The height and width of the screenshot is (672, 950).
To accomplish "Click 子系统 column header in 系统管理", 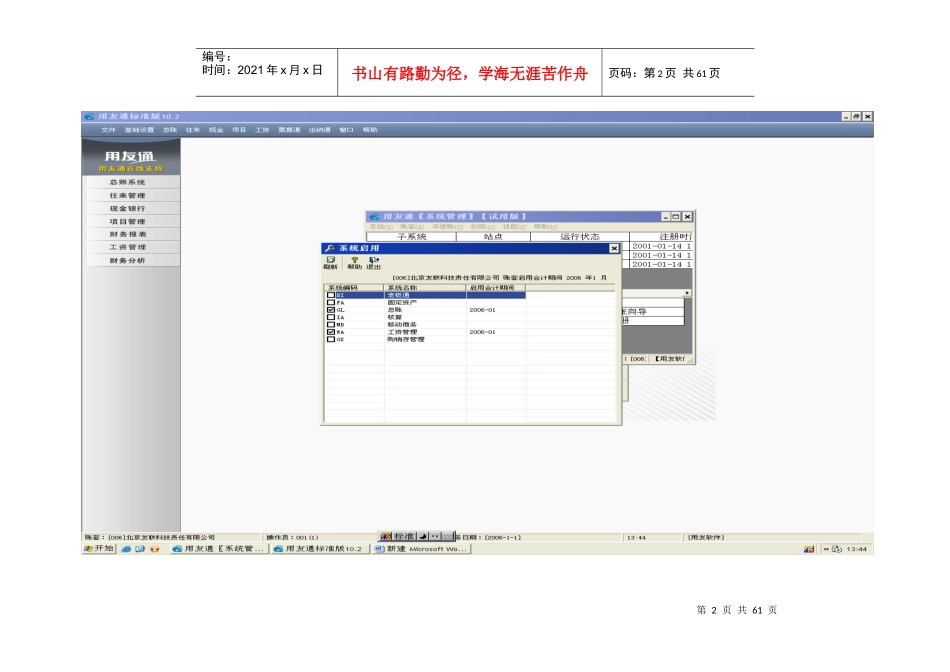I will 411,236.
